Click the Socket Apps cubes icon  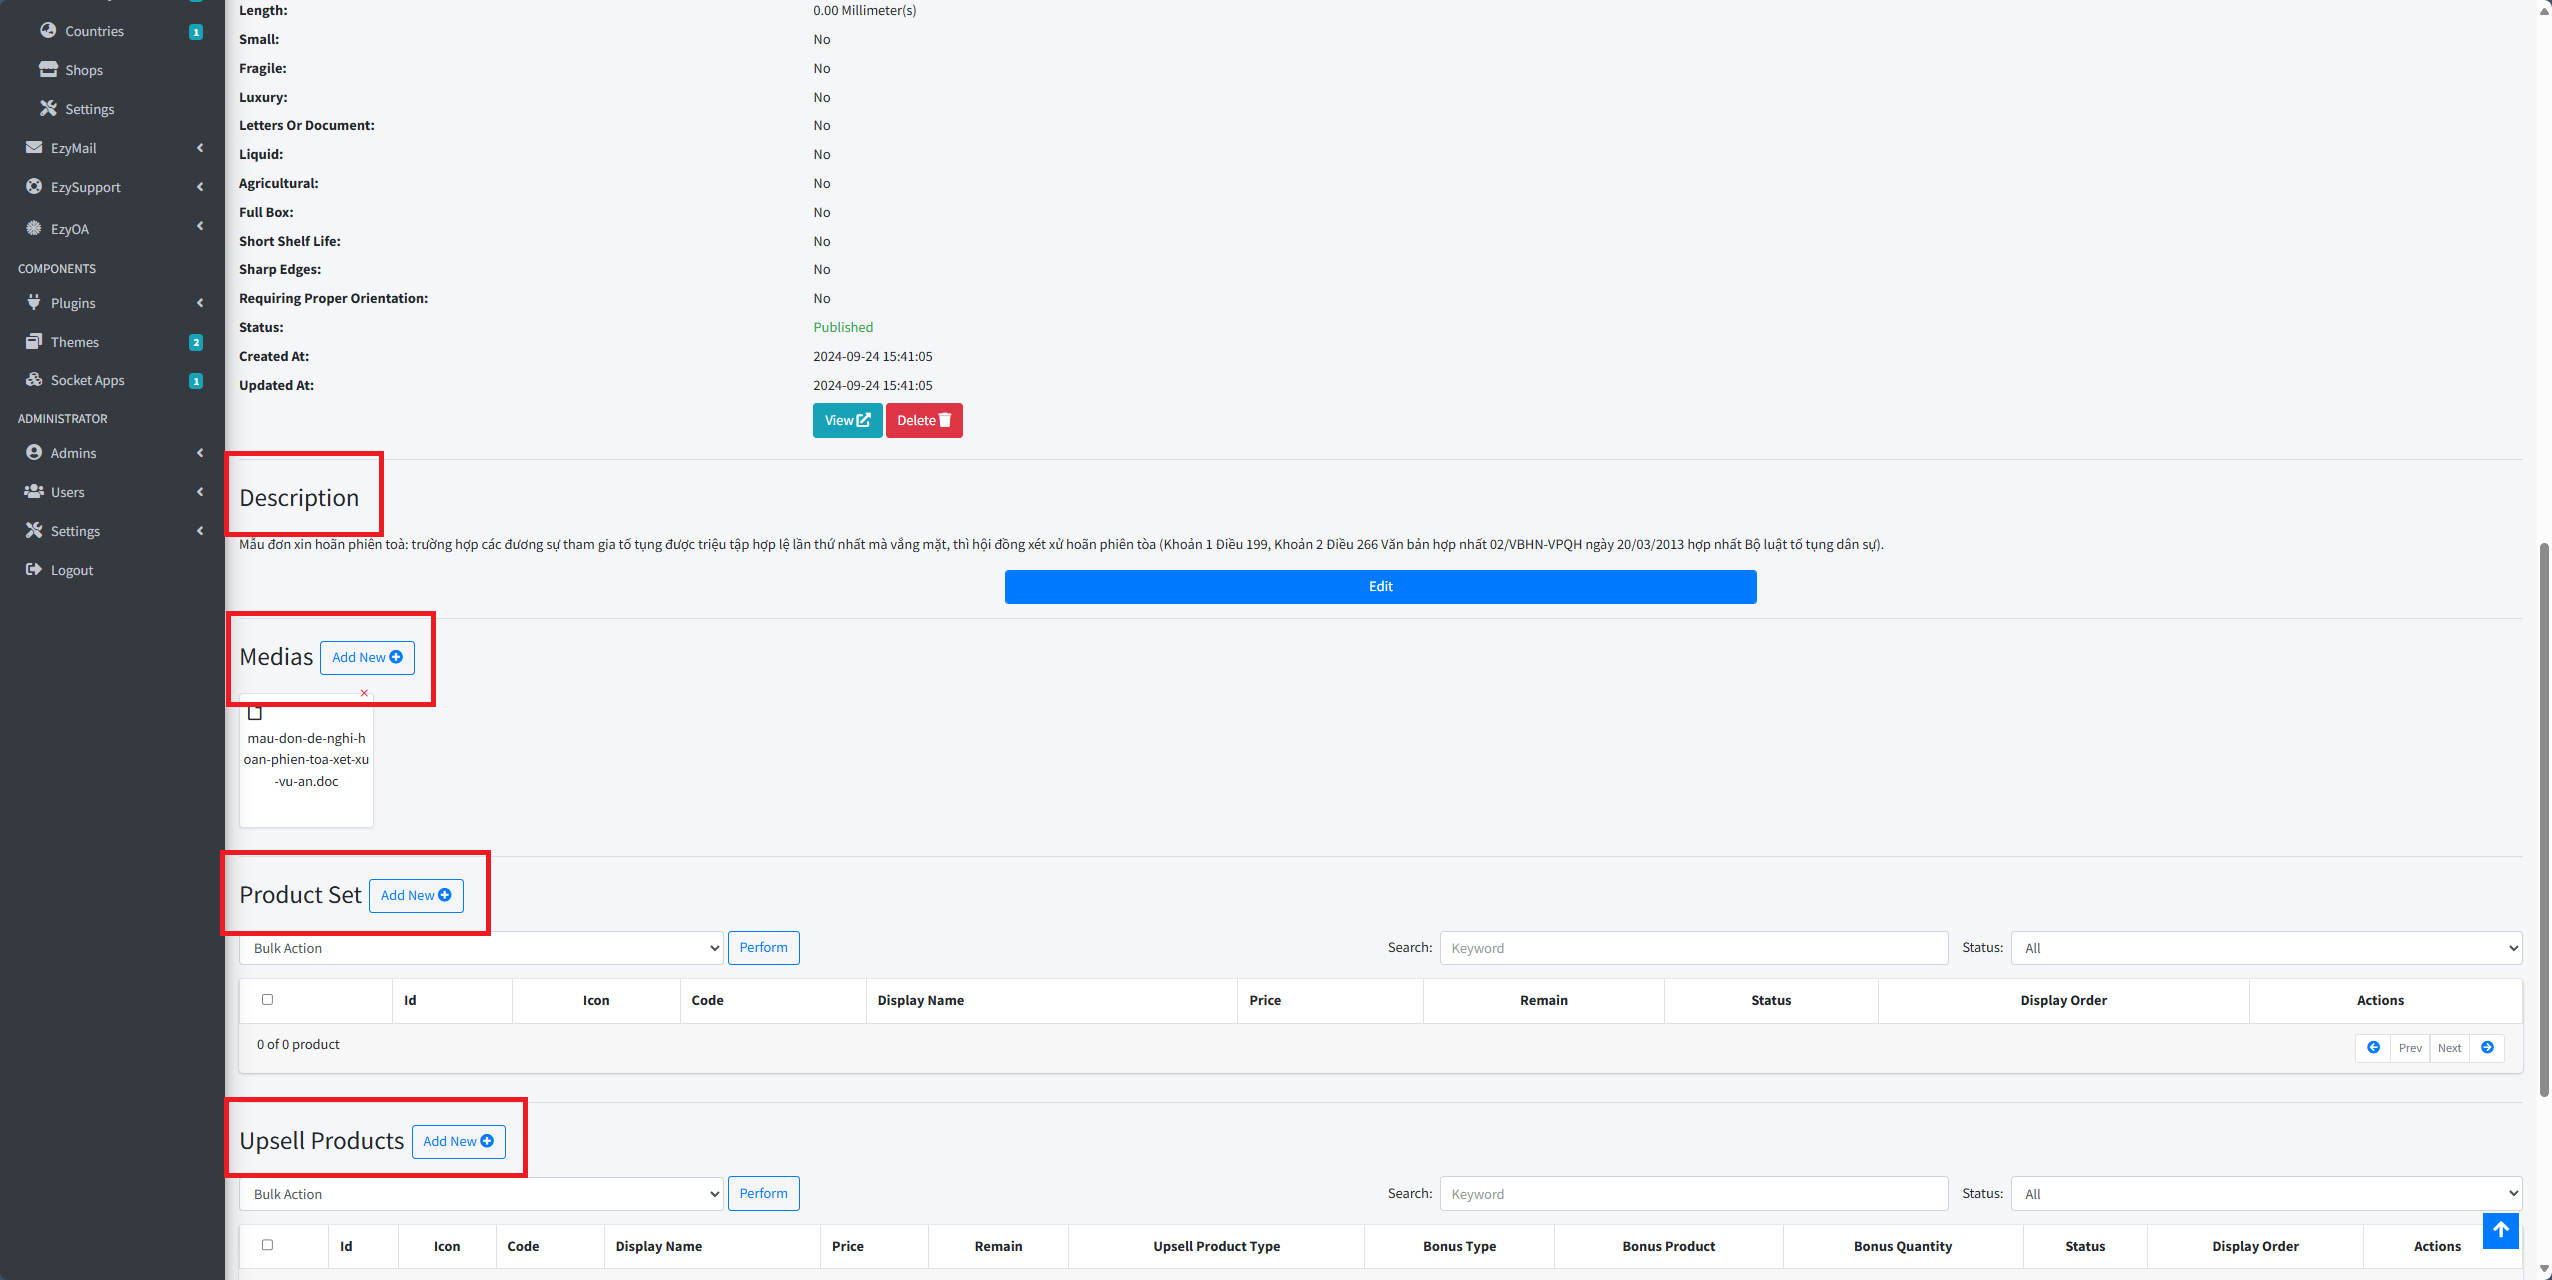click(34, 379)
